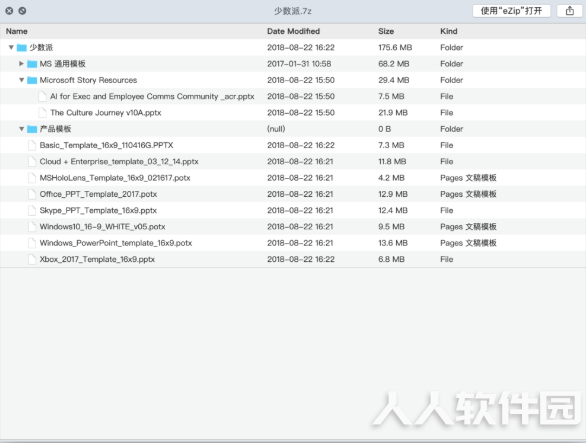The image size is (586, 443).
Task: Sort by the Size column header
Action: 386,31
